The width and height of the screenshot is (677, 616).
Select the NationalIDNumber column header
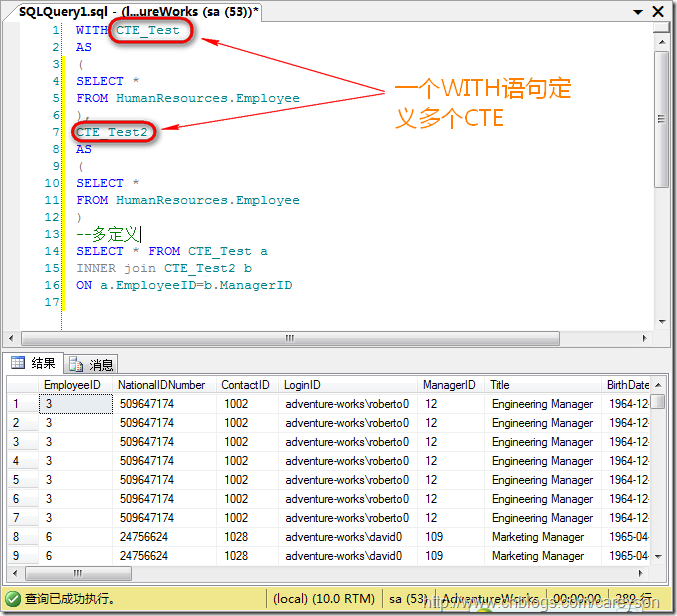tap(163, 385)
